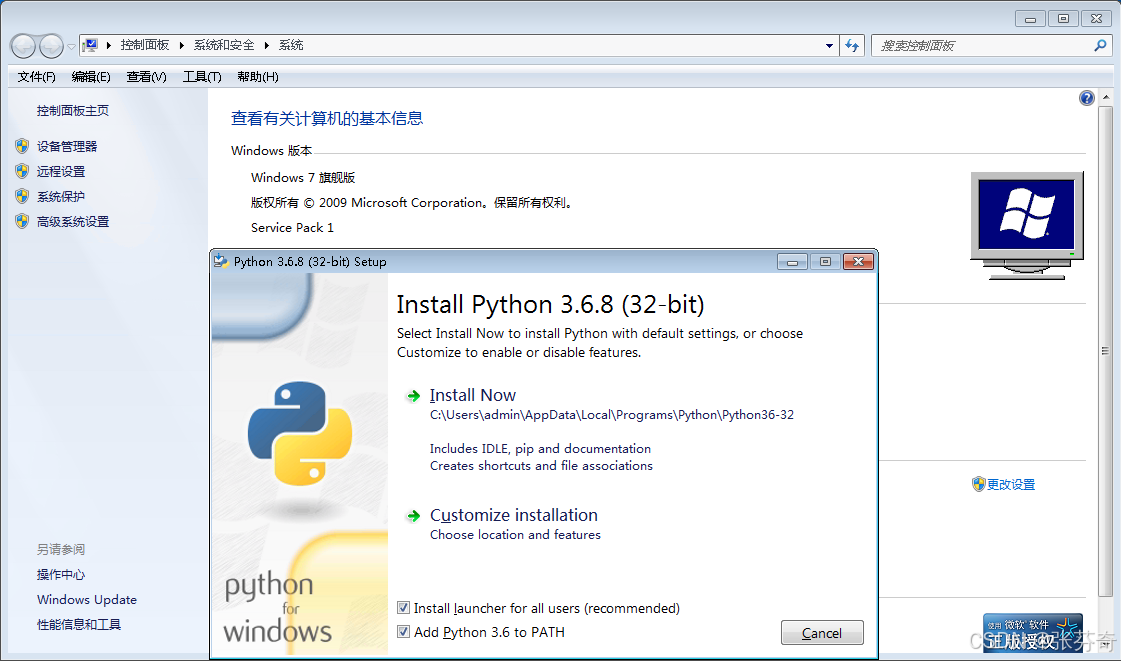The height and width of the screenshot is (661, 1121).
Task: Click the blue help question mark icon
Action: click(x=1087, y=97)
